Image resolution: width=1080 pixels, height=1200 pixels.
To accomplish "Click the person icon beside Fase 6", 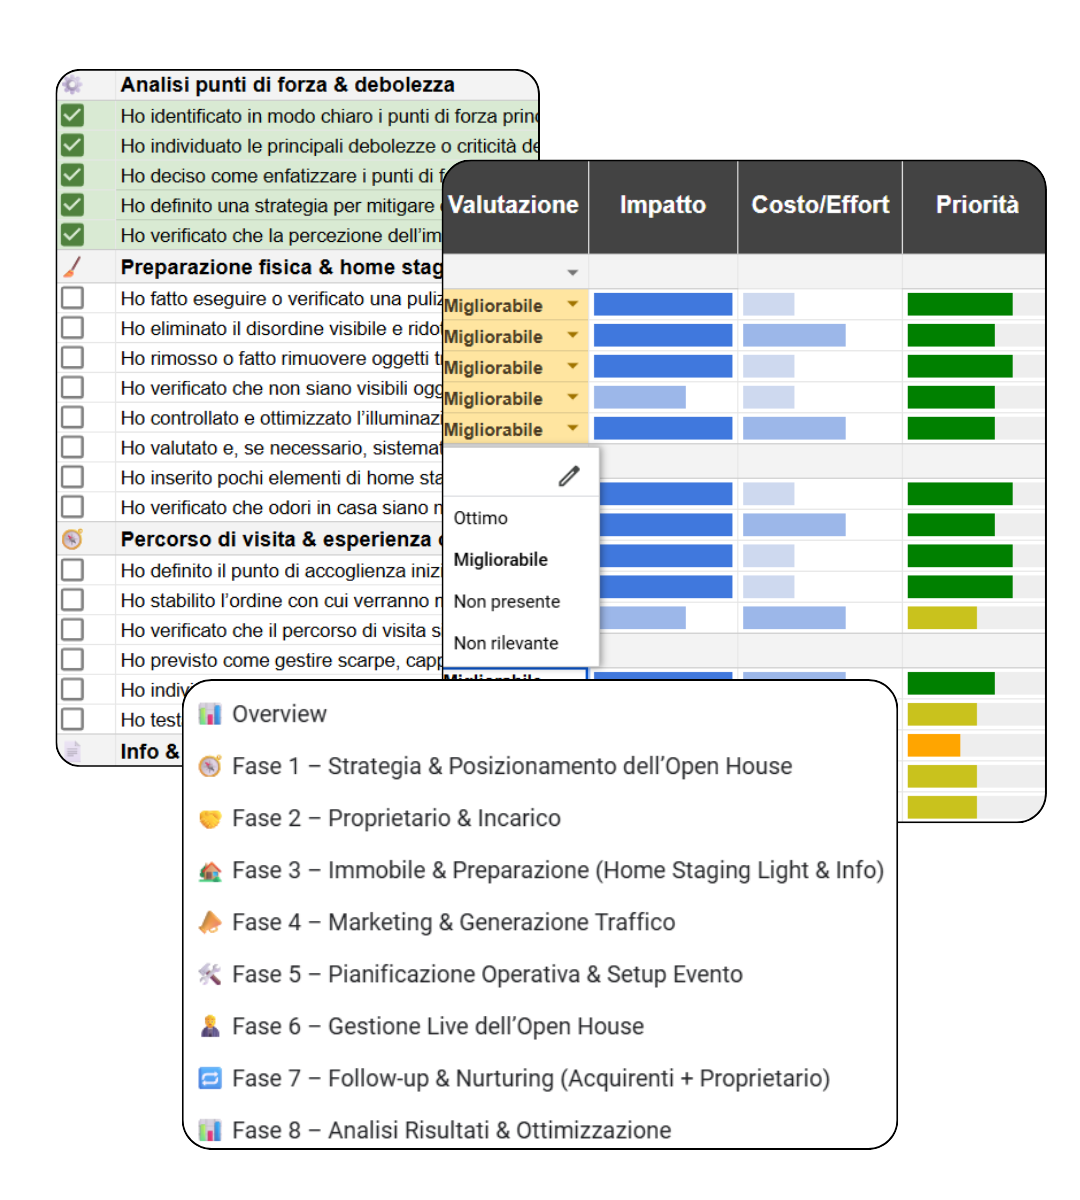I will [x=210, y=1027].
